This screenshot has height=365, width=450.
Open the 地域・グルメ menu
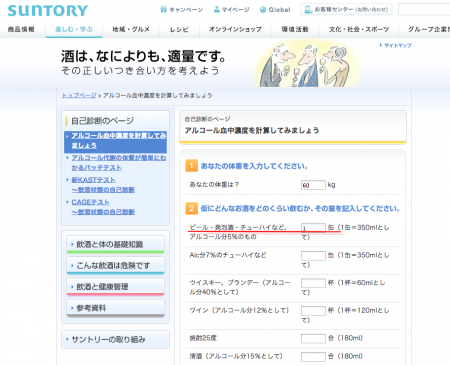[x=131, y=29]
